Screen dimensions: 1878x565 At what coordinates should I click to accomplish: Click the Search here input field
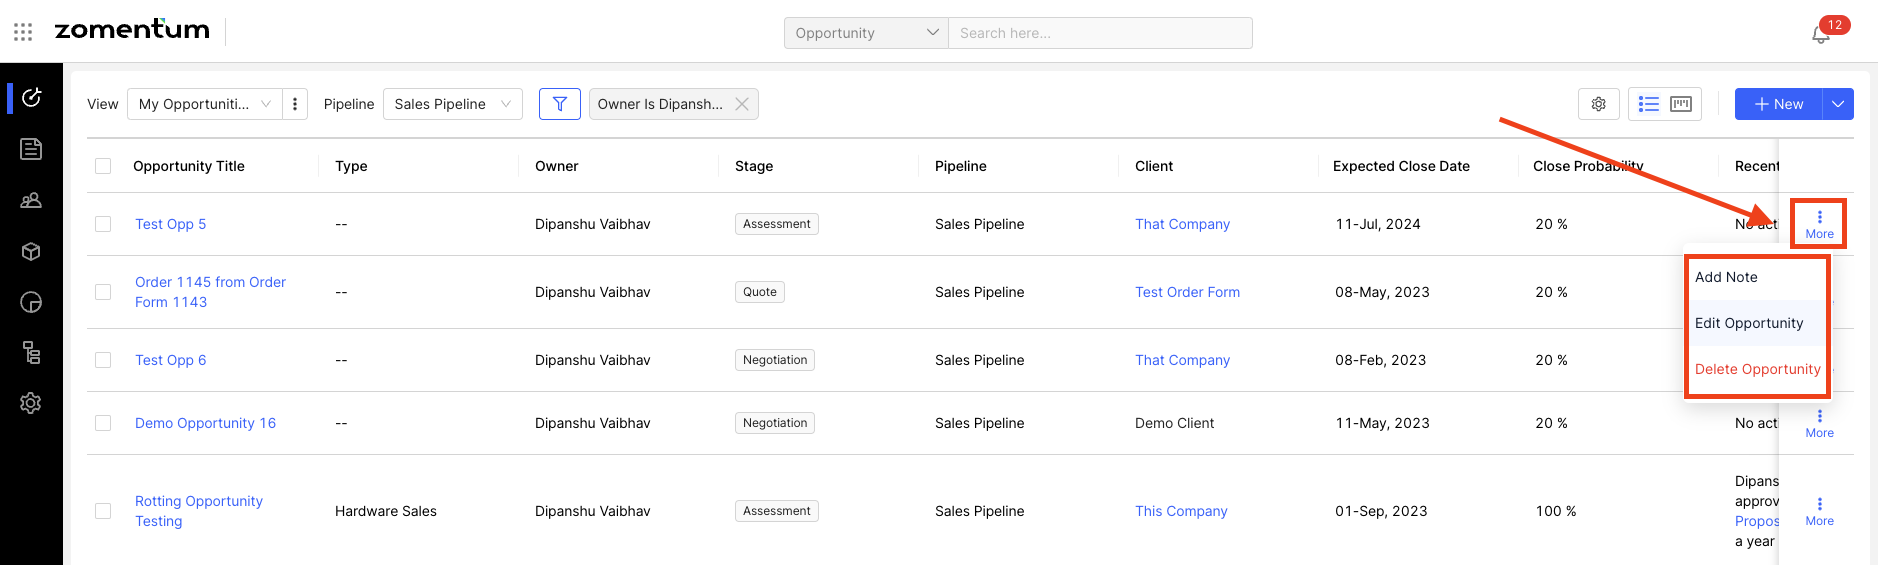[x=1100, y=33]
